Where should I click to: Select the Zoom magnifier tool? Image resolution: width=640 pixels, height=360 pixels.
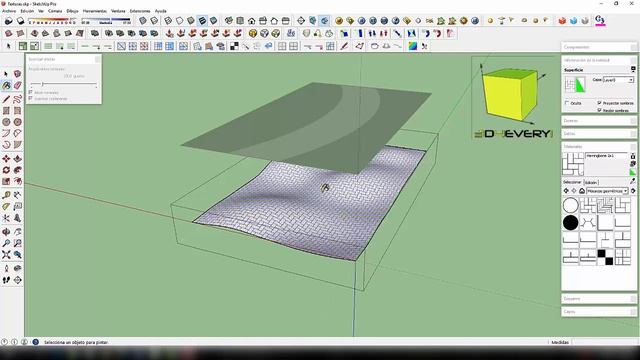6,243
